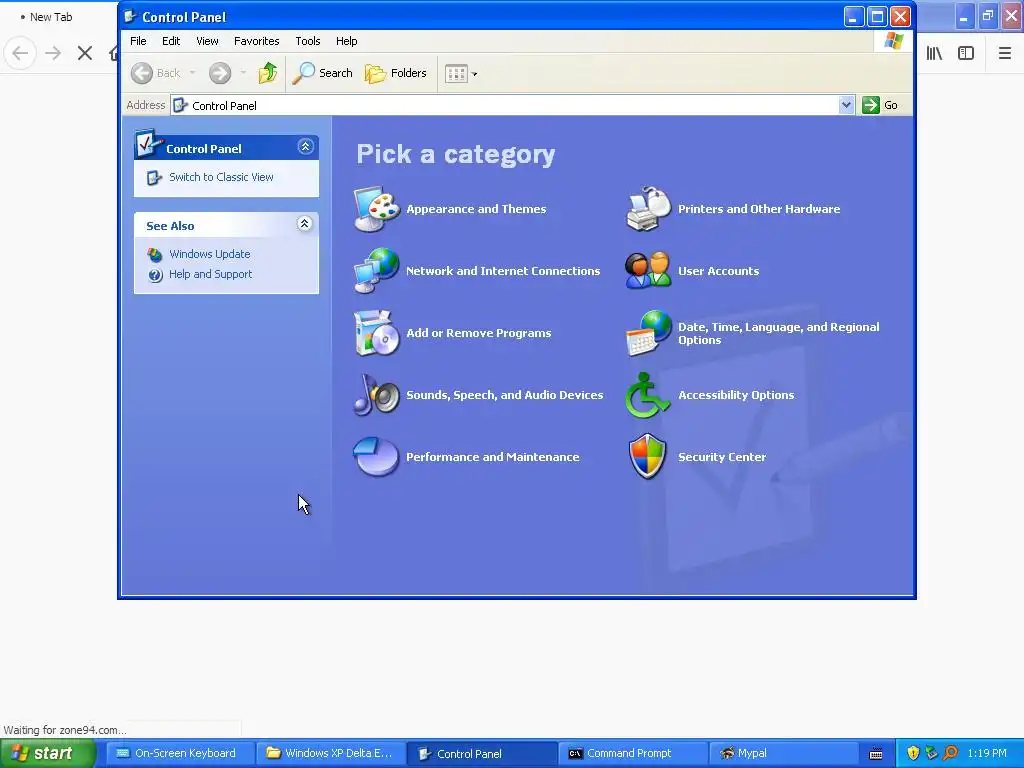Viewport: 1024px width, 768px height.
Task: Click Date, Time, Language, and Regional Options link
Action: click(x=778, y=333)
